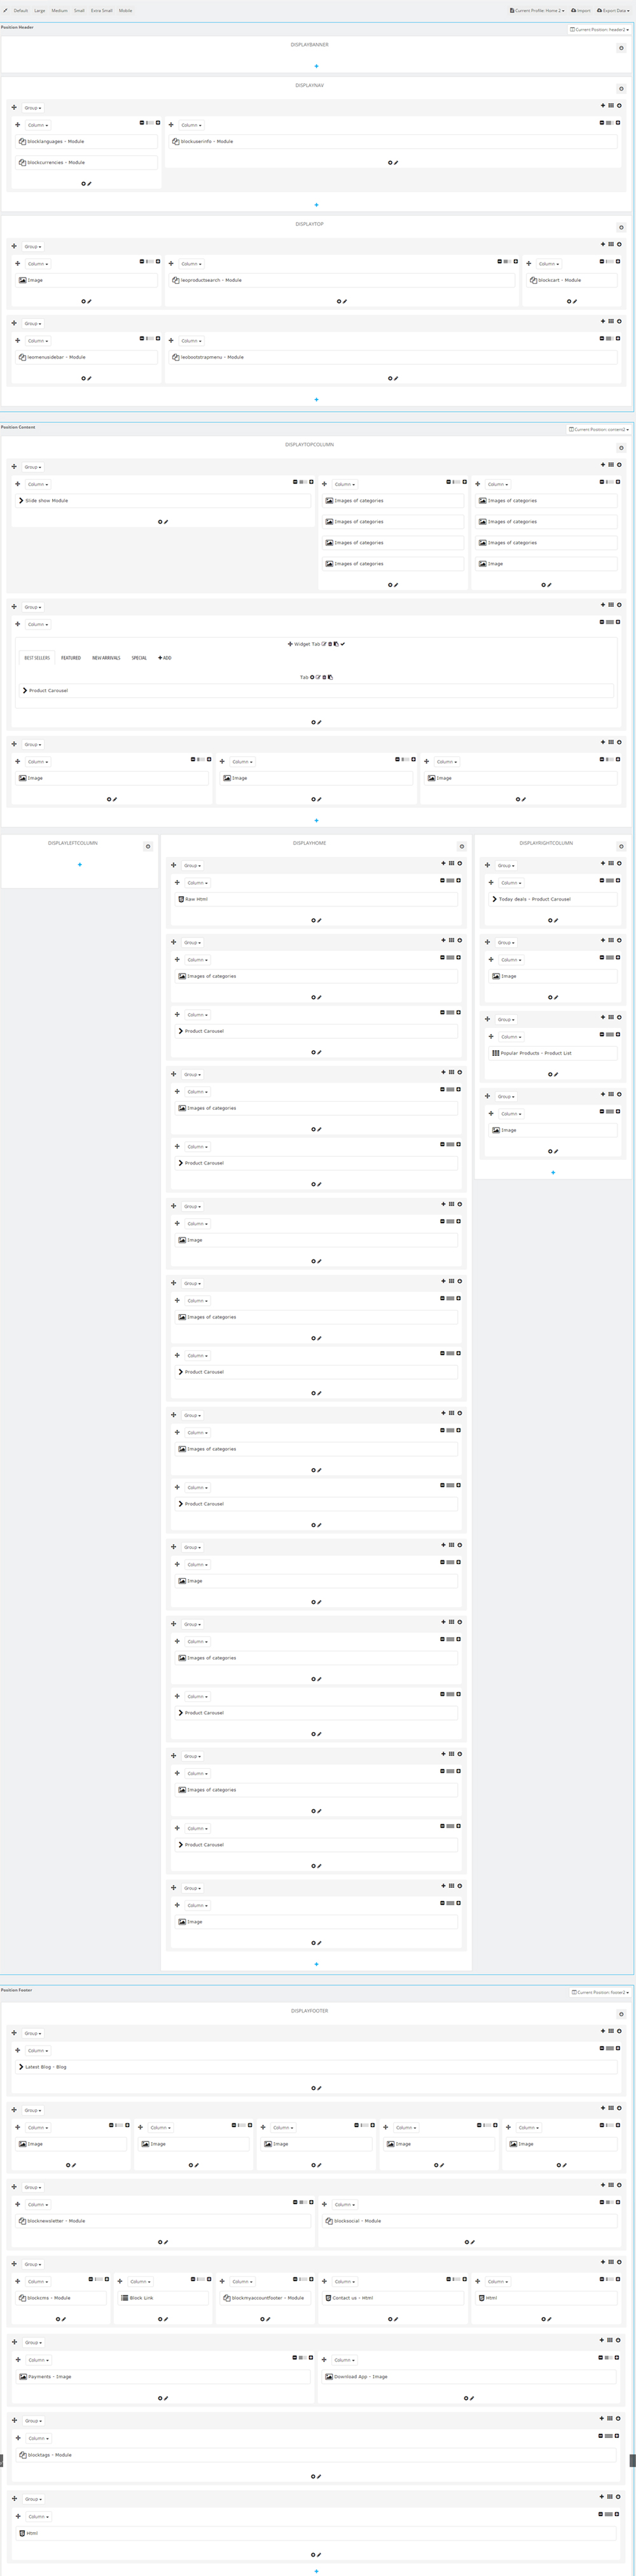Click the Import button in top bar
Screen dimensions: 636x2576
(x=581, y=11)
